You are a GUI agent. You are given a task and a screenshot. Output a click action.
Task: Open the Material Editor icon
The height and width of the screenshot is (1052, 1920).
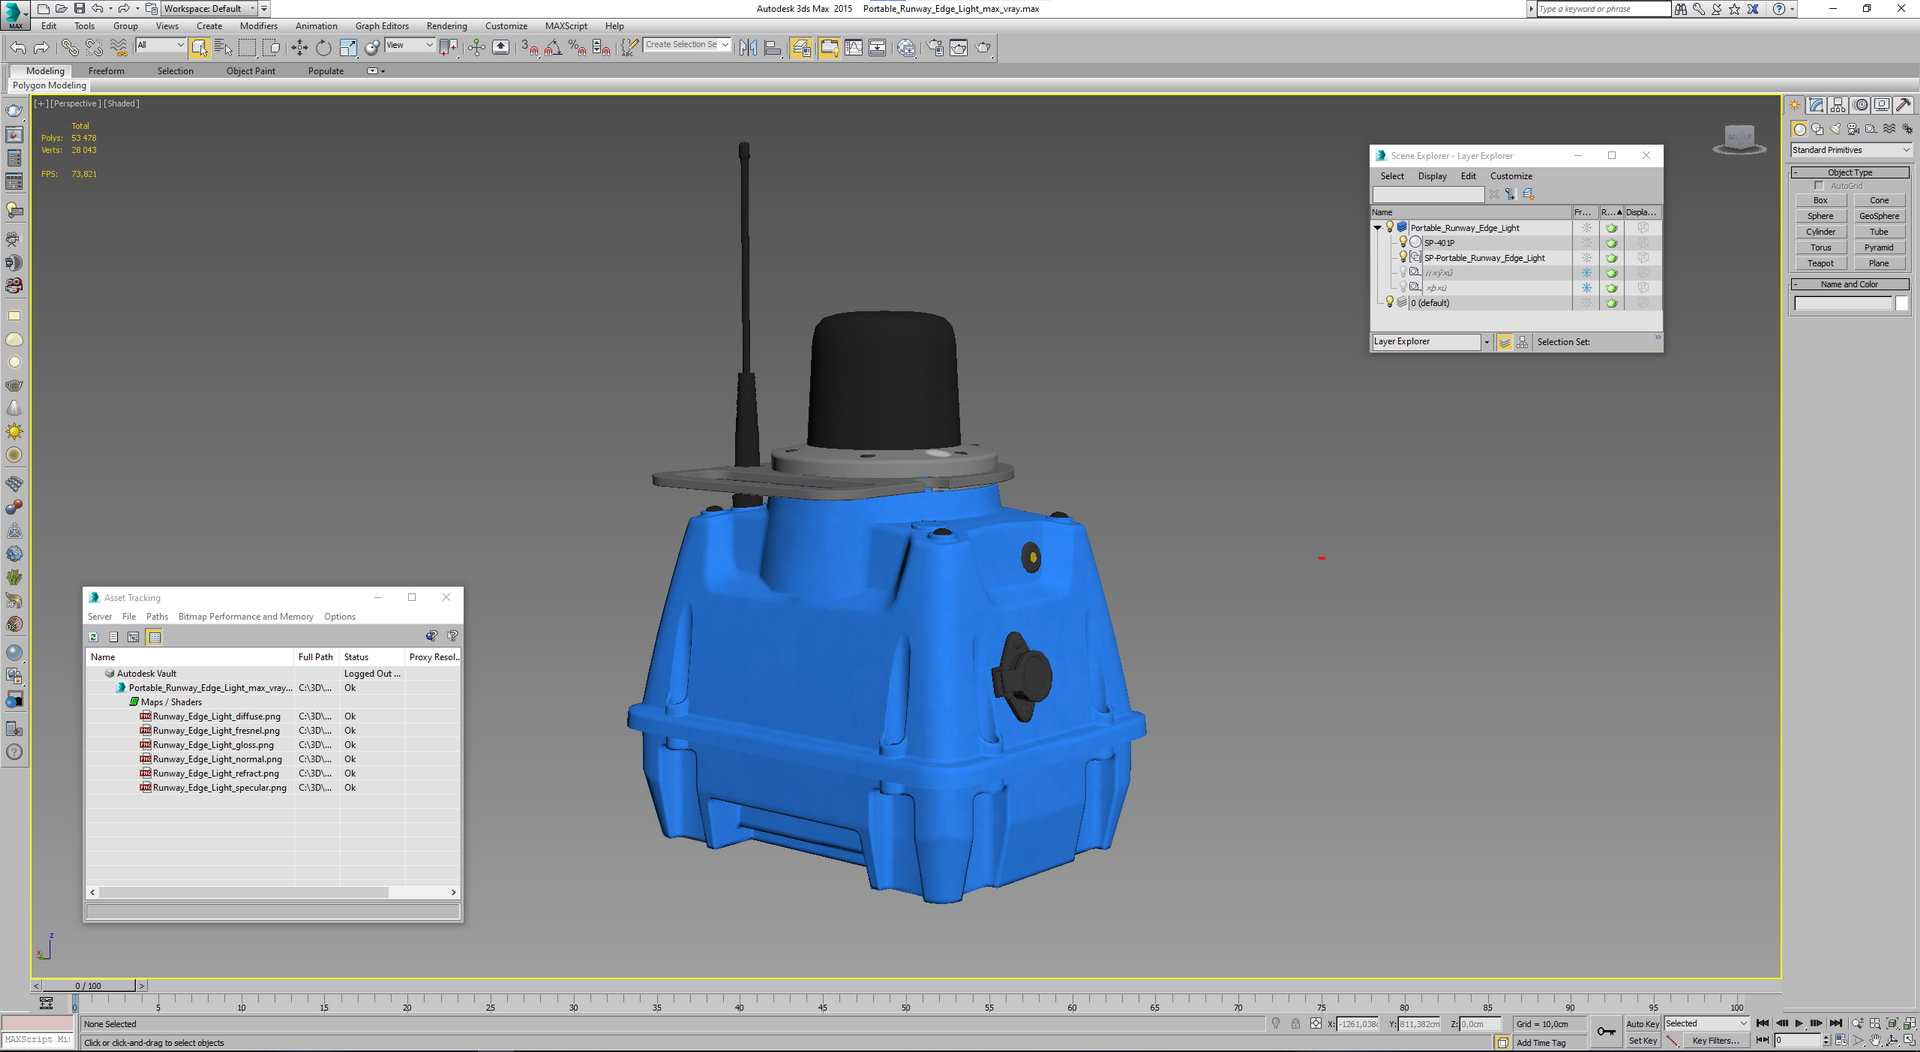pos(906,47)
